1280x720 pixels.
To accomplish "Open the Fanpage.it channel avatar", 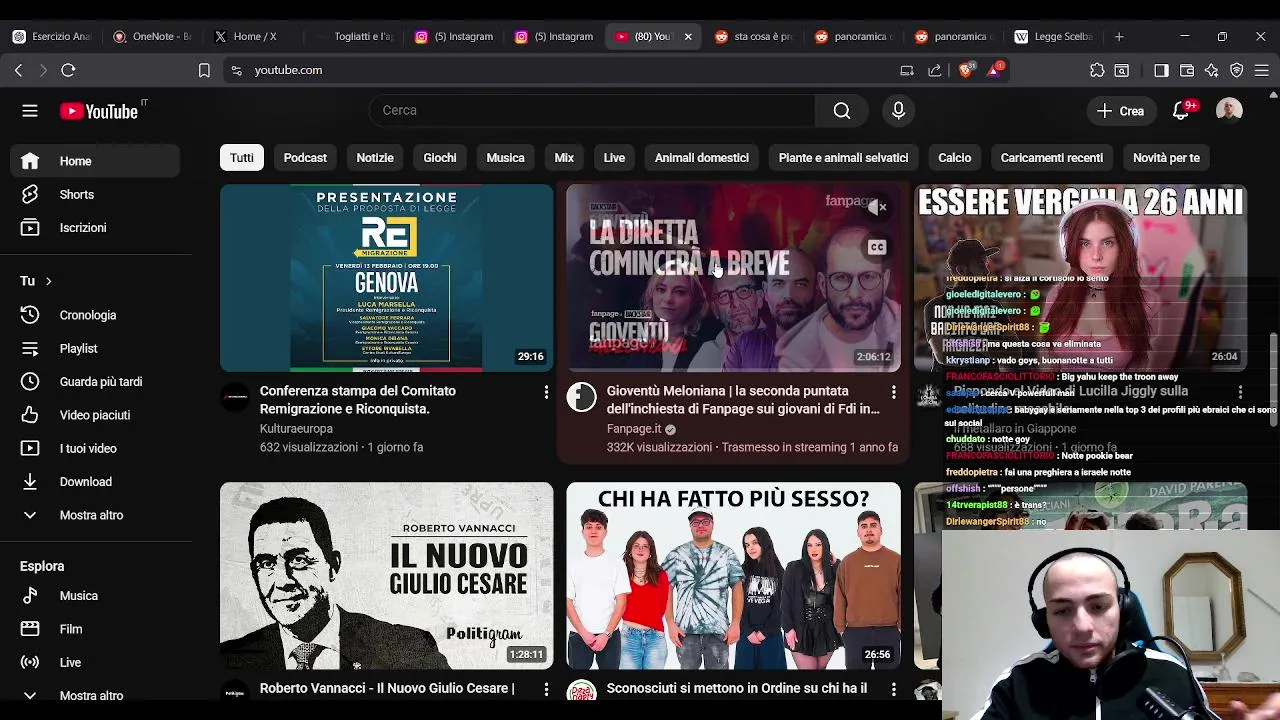I will [x=581, y=397].
